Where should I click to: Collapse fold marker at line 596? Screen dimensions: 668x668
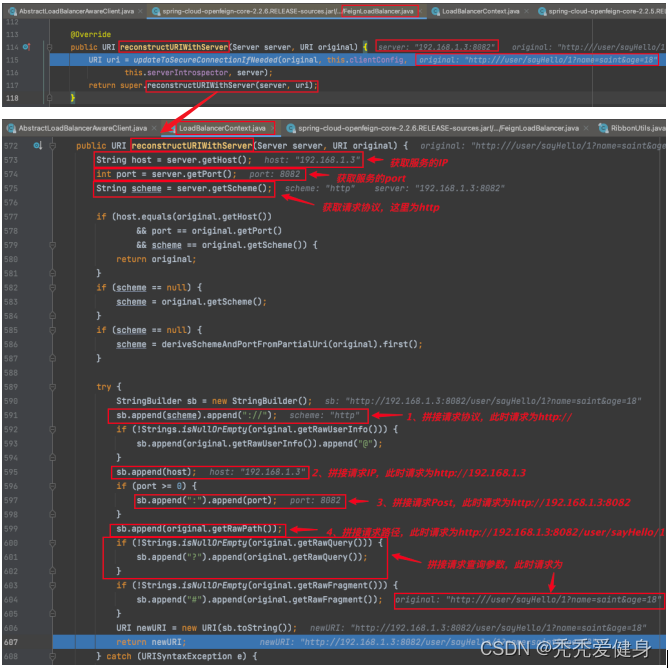pos(52,486)
